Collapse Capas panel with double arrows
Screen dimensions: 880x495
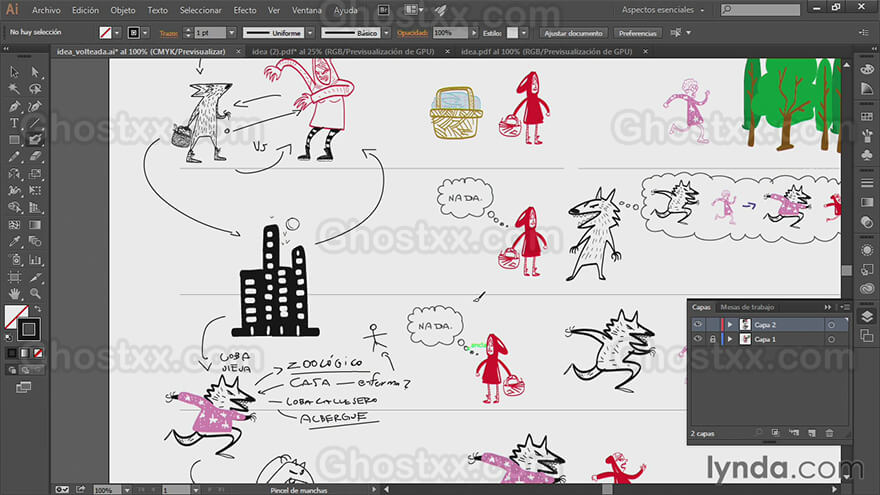[827, 307]
